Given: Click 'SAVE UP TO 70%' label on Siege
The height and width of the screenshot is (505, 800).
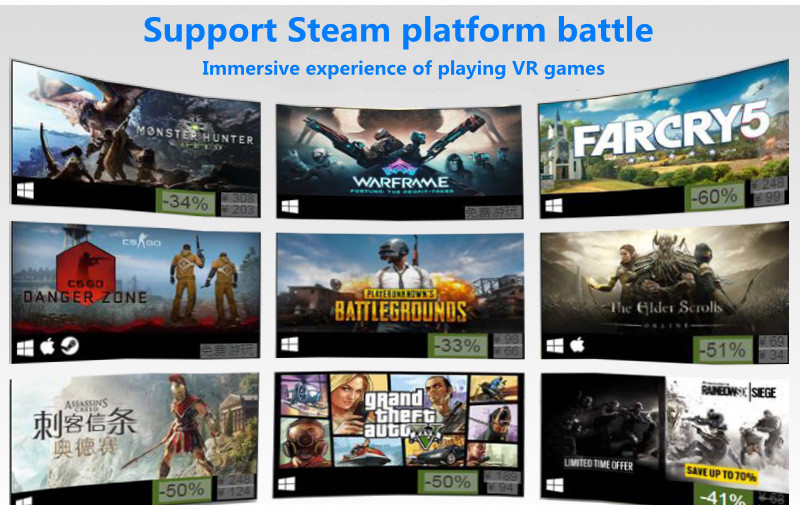Looking at the screenshot, I should tap(721, 473).
